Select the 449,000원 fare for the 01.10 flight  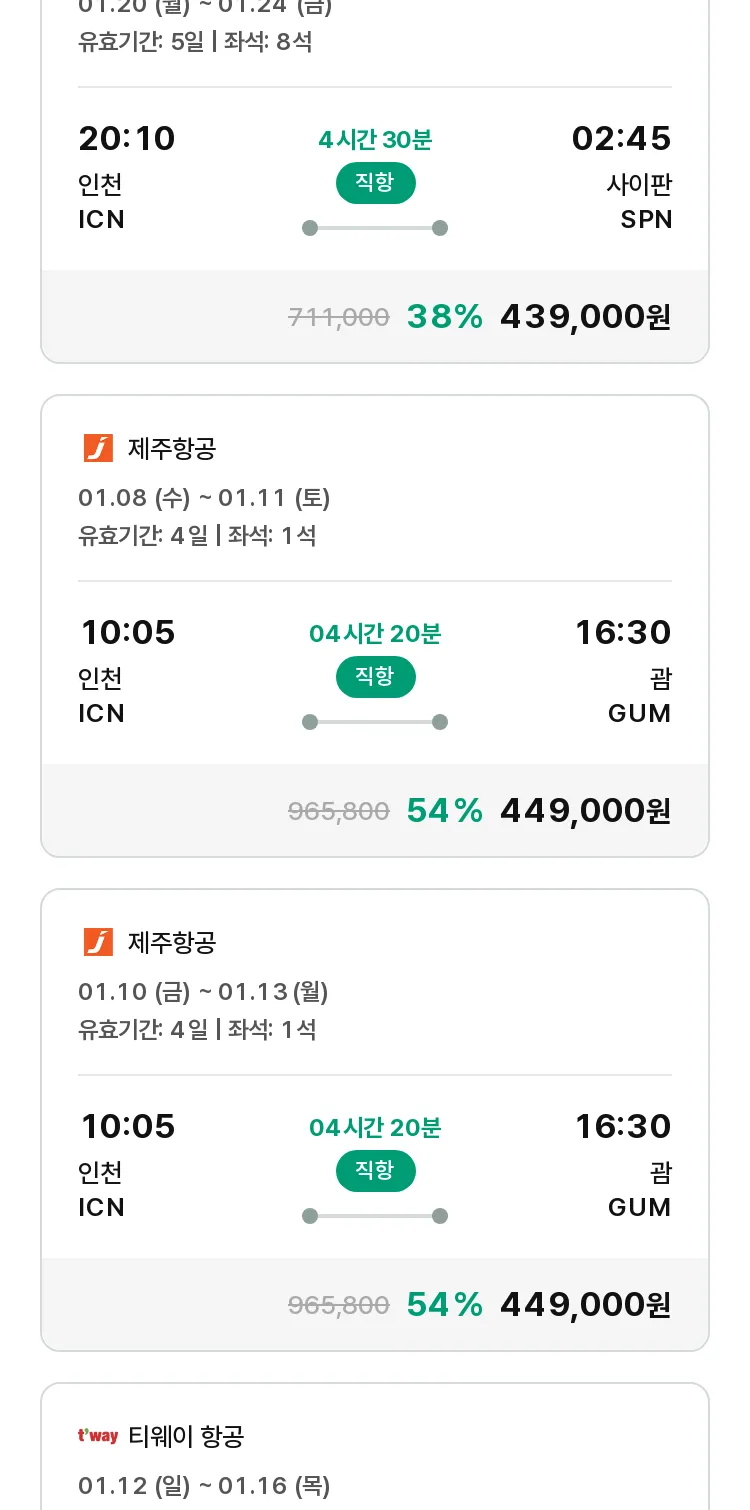pyautogui.click(x=585, y=1305)
